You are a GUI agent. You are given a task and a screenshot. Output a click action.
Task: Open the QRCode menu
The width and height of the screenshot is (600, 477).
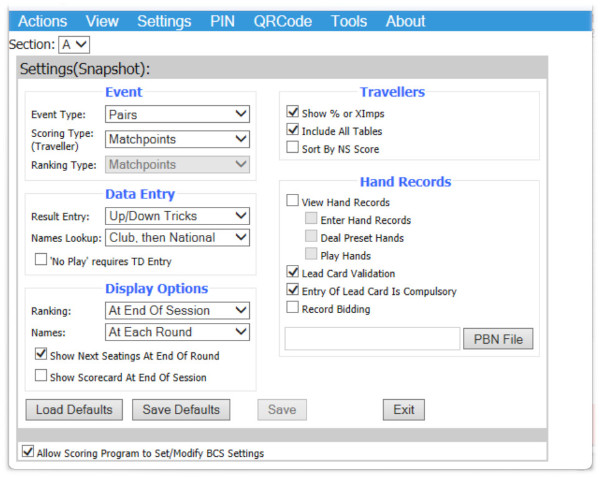(x=282, y=21)
